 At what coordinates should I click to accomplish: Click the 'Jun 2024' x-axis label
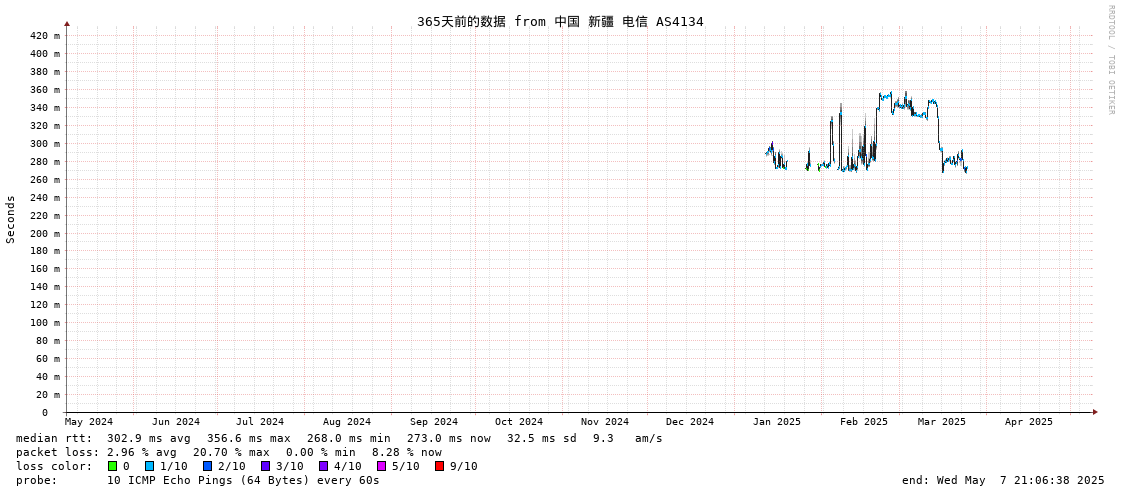pyautogui.click(x=176, y=422)
